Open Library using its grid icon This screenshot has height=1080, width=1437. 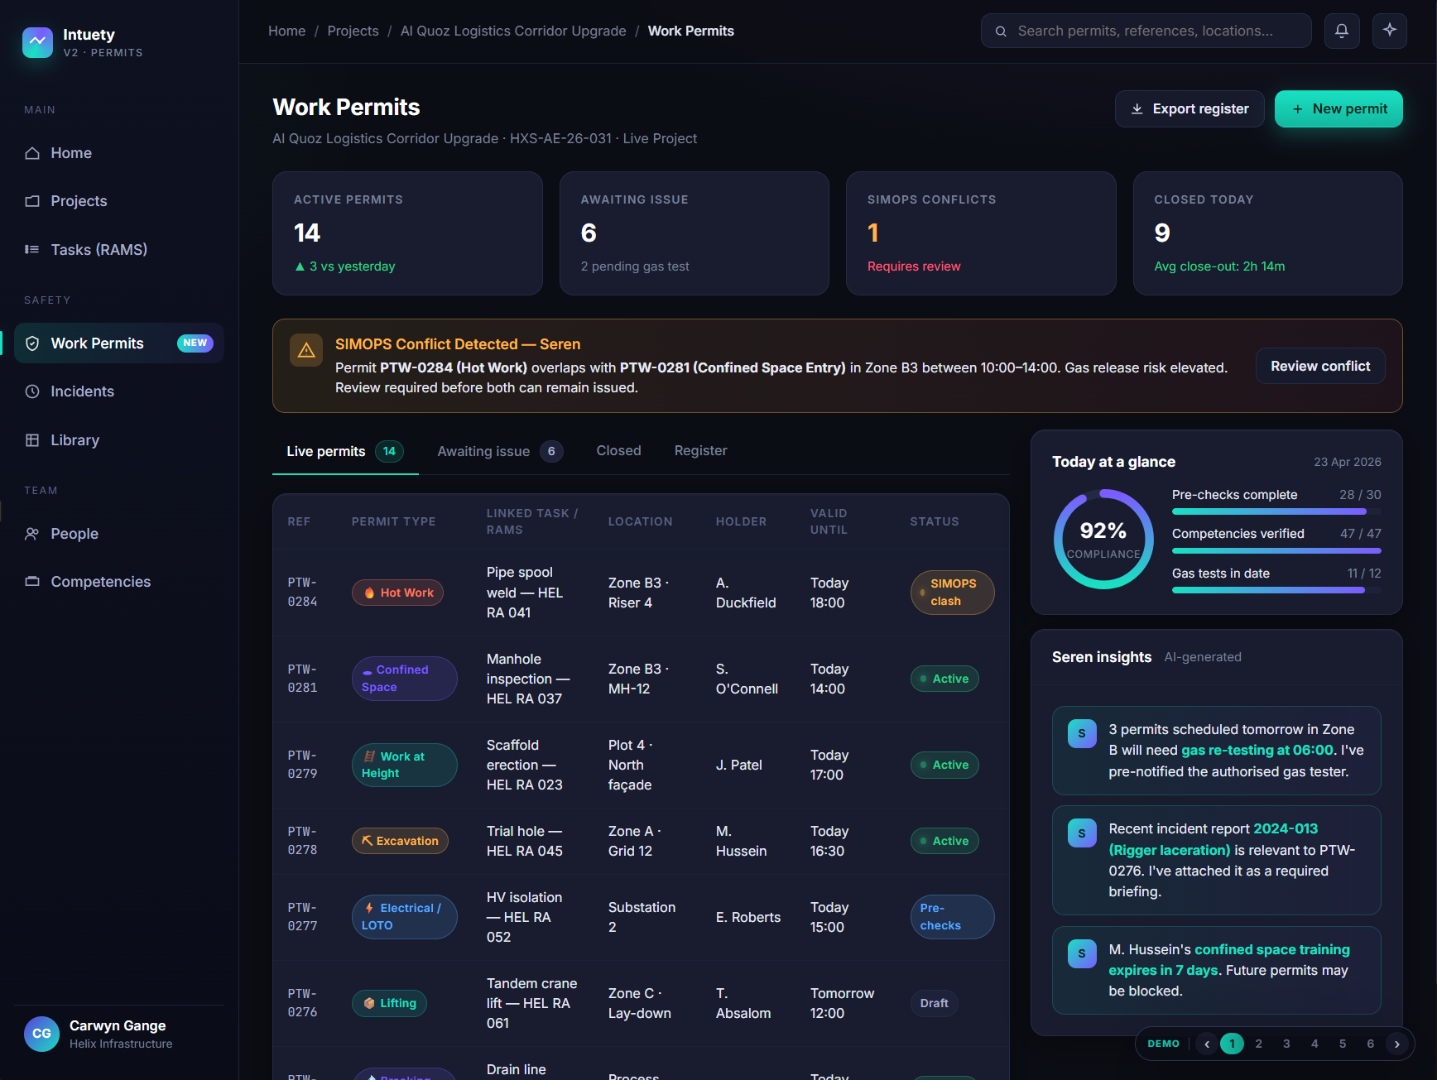click(31, 440)
